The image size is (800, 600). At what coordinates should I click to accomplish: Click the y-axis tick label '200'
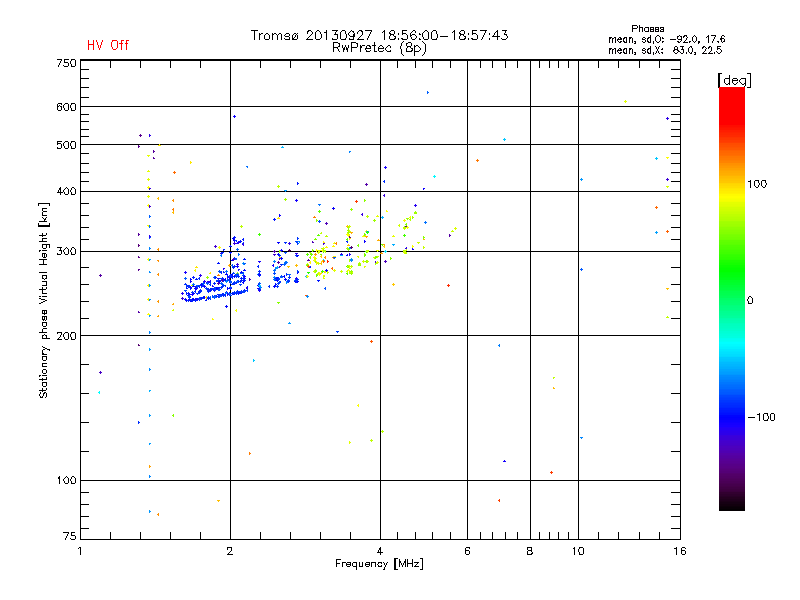(66, 336)
